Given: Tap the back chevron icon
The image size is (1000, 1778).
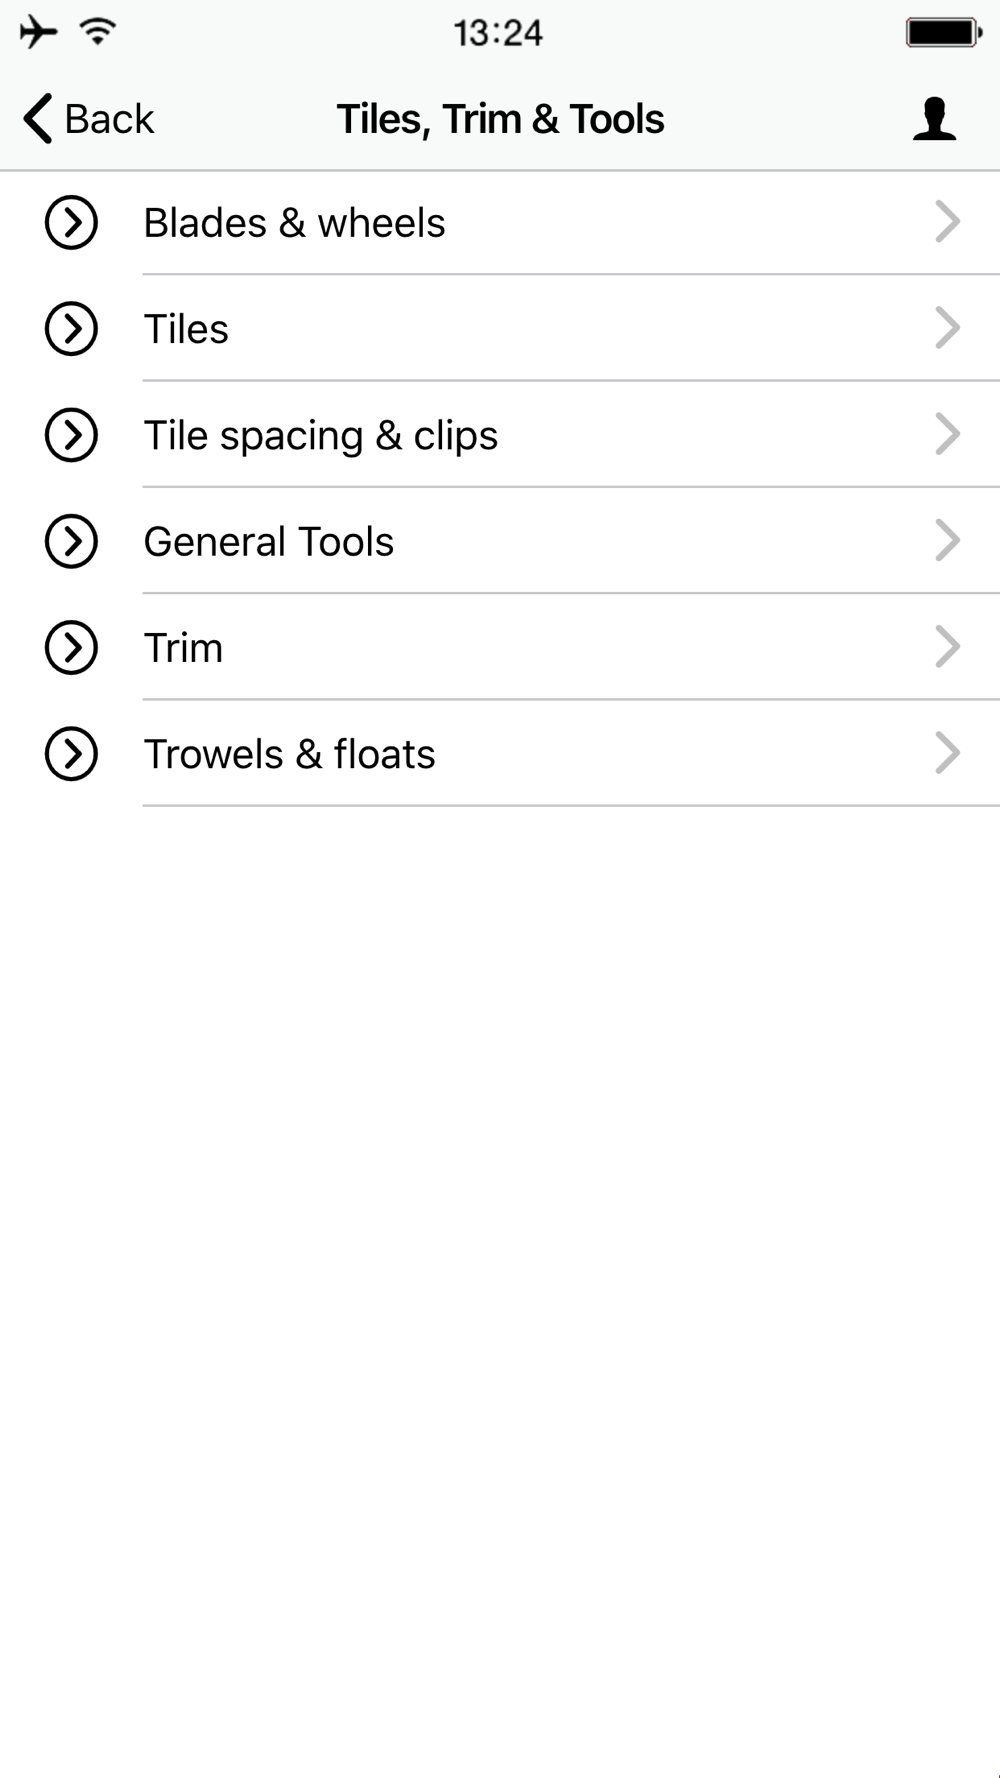Looking at the screenshot, I should (x=37, y=119).
